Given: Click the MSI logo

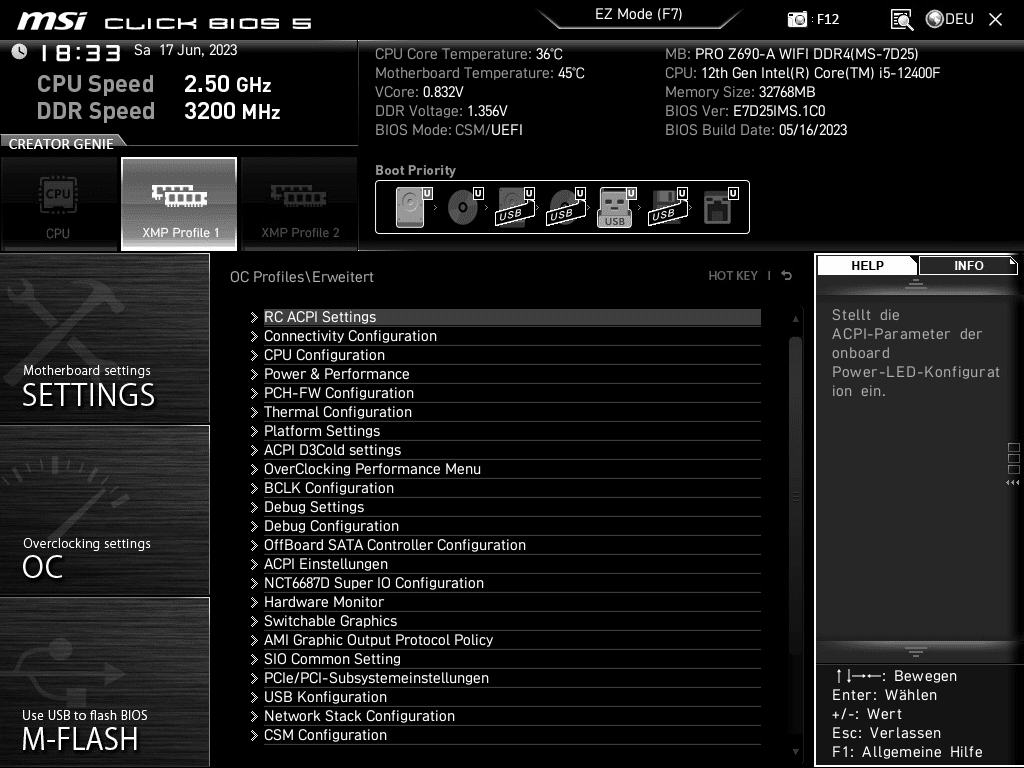Looking at the screenshot, I should [52, 20].
